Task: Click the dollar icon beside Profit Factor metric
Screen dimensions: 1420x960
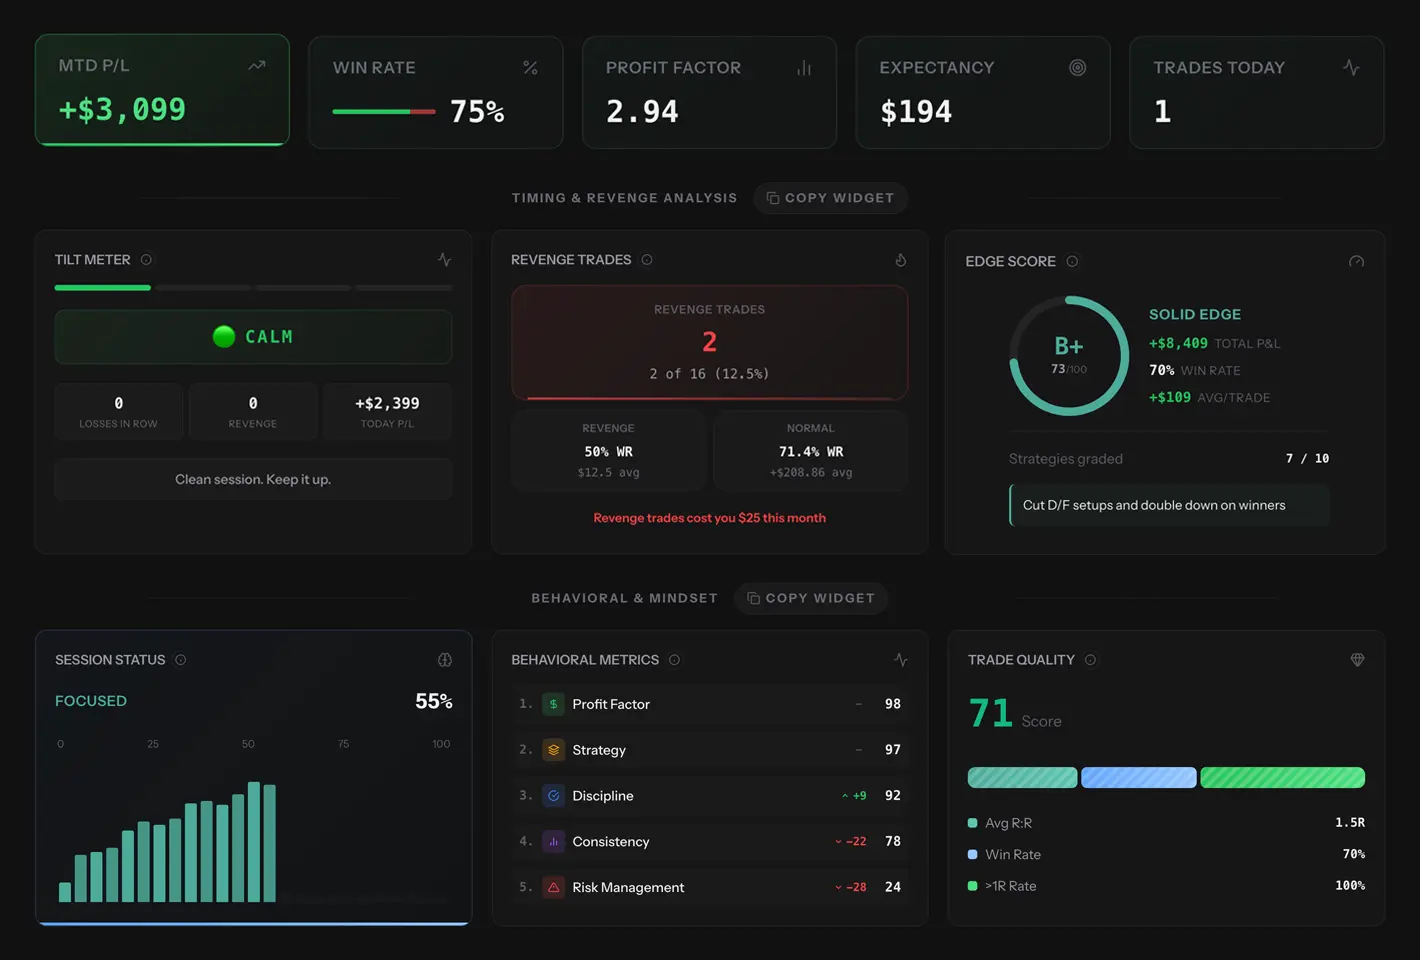Action: point(553,703)
